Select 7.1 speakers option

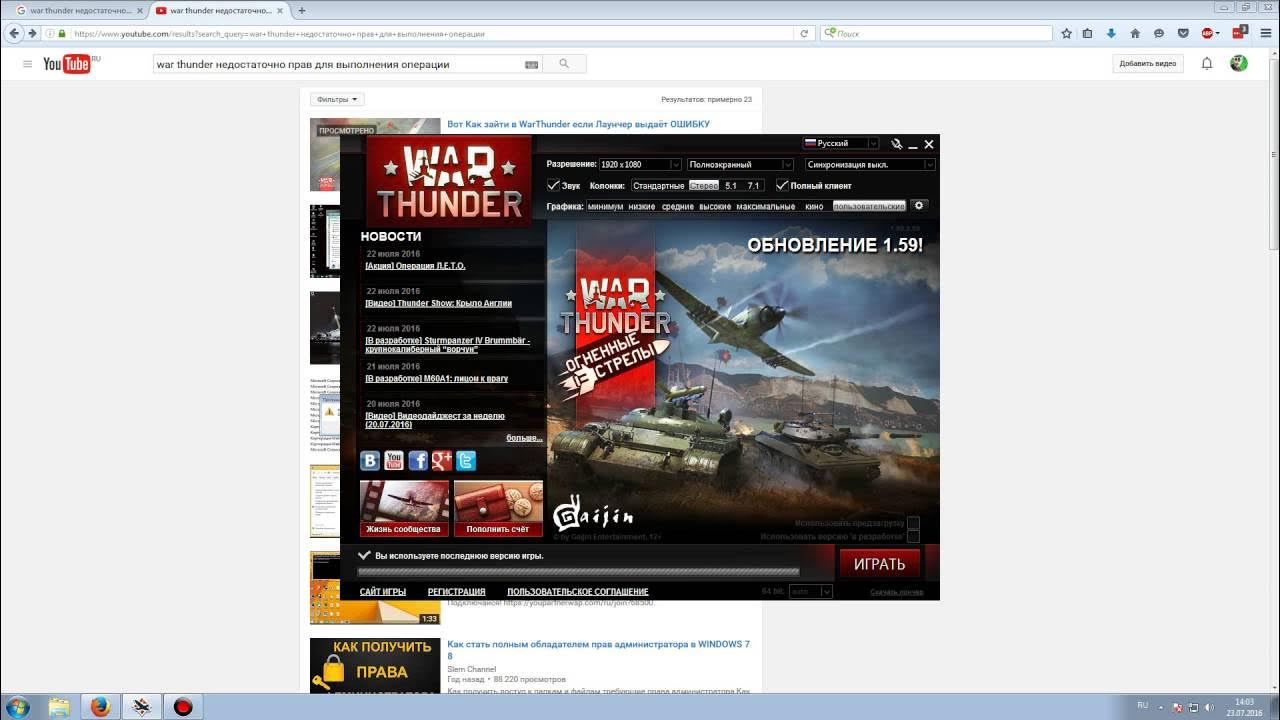tap(753, 186)
